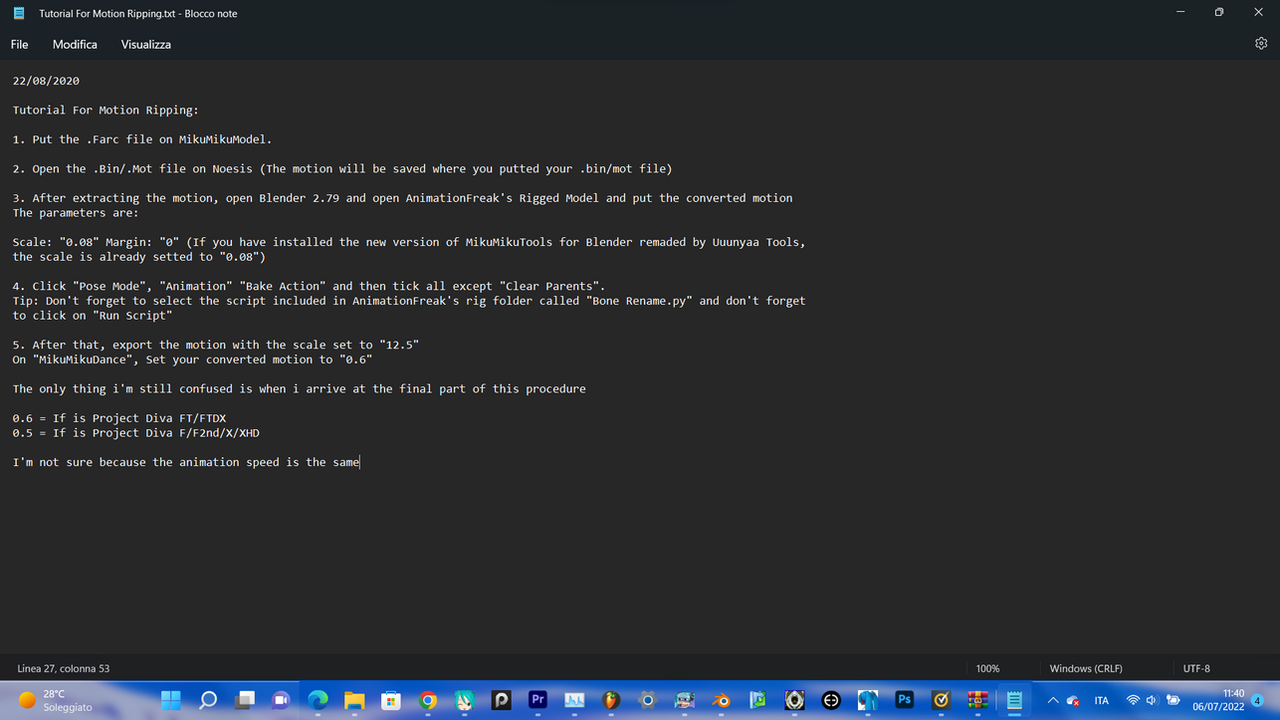Image resolution: width=1280 pixels, height=720 pixels.
Task: Launch WinRAR from taskbar
Action: pos(977,700)
